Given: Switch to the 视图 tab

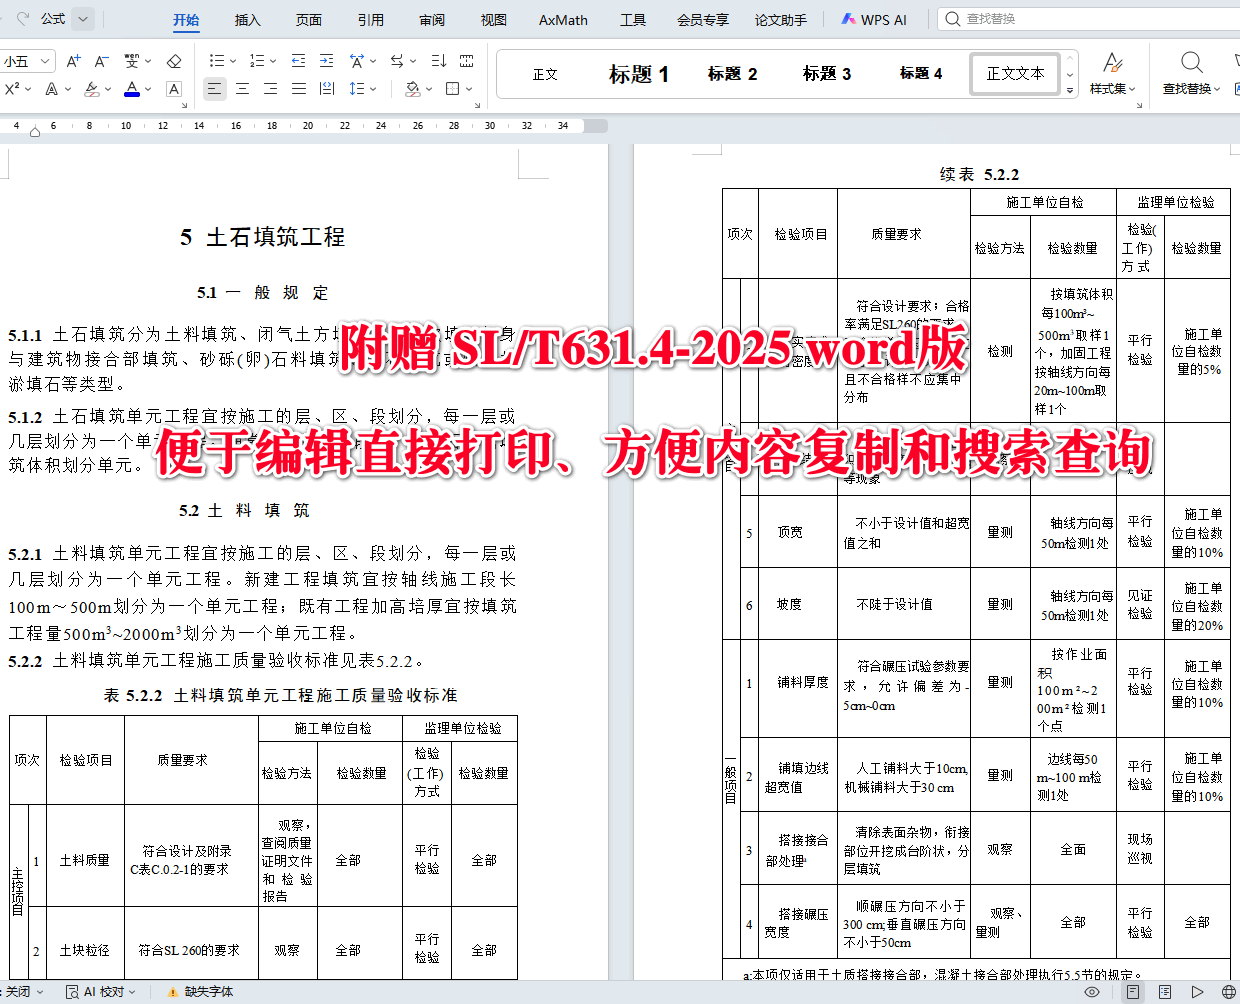Looking at the screenshot, I should (x=494, y=19).
